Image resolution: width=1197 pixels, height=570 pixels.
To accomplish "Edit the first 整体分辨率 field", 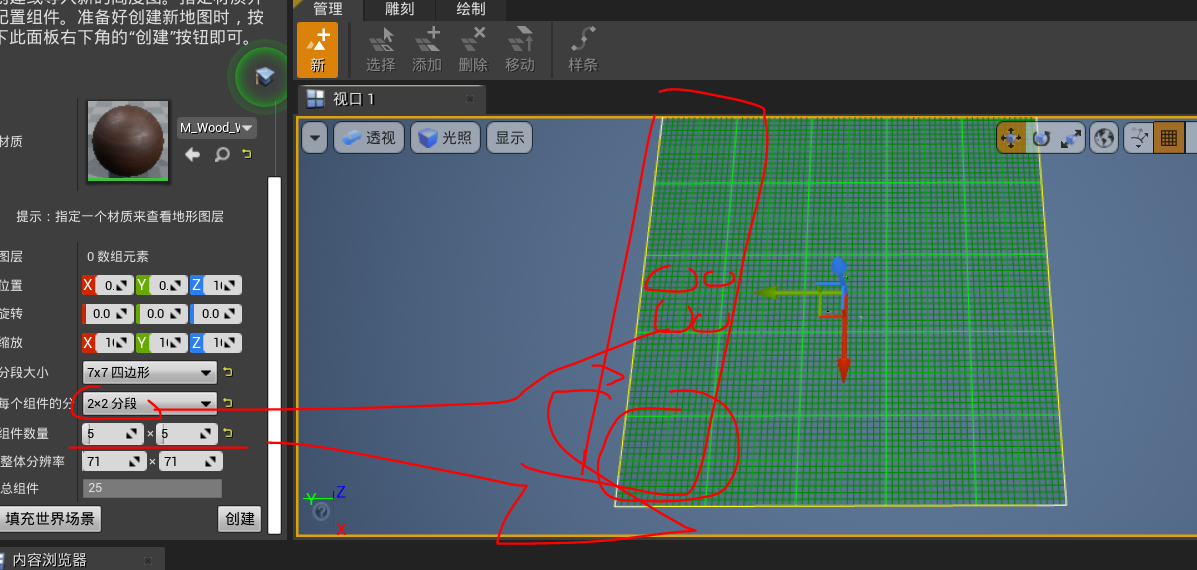I will coord(115,462).
